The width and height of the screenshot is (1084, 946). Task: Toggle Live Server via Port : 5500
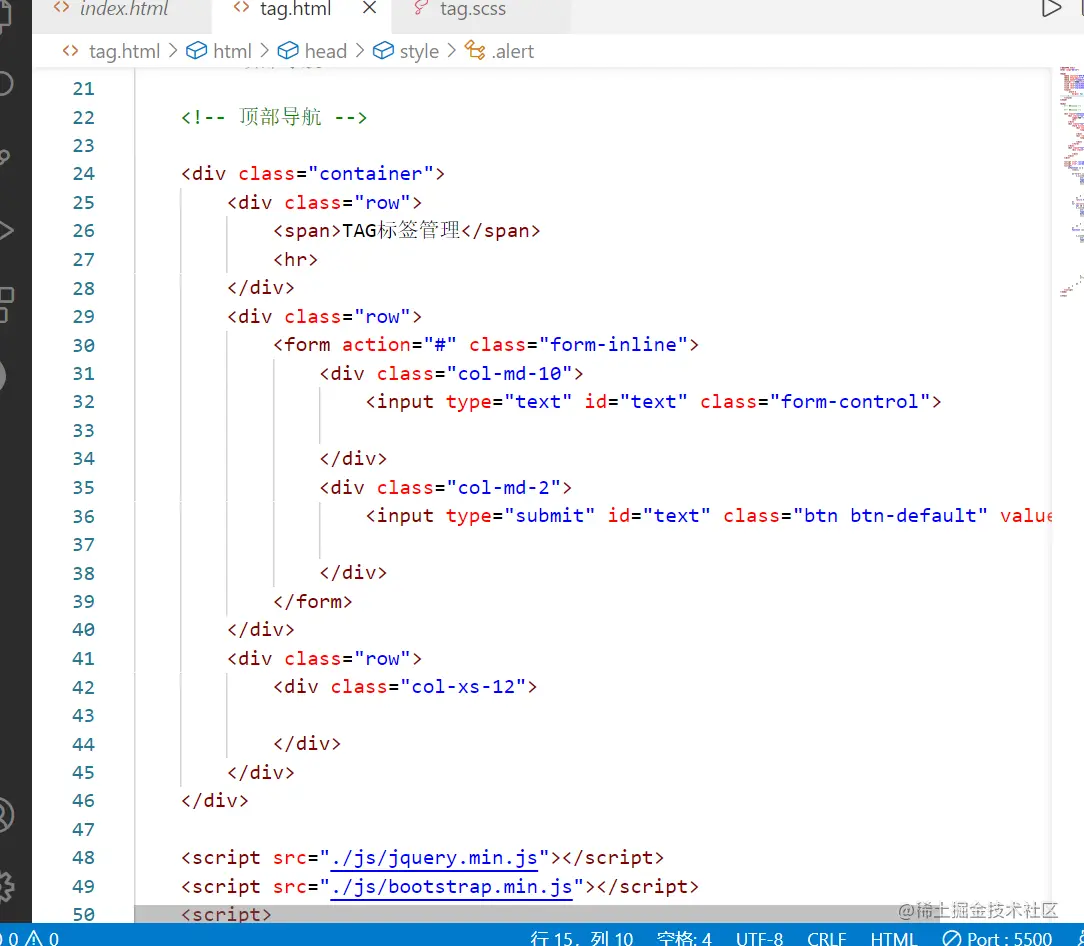pyautogui.click(x=997, y=938)
